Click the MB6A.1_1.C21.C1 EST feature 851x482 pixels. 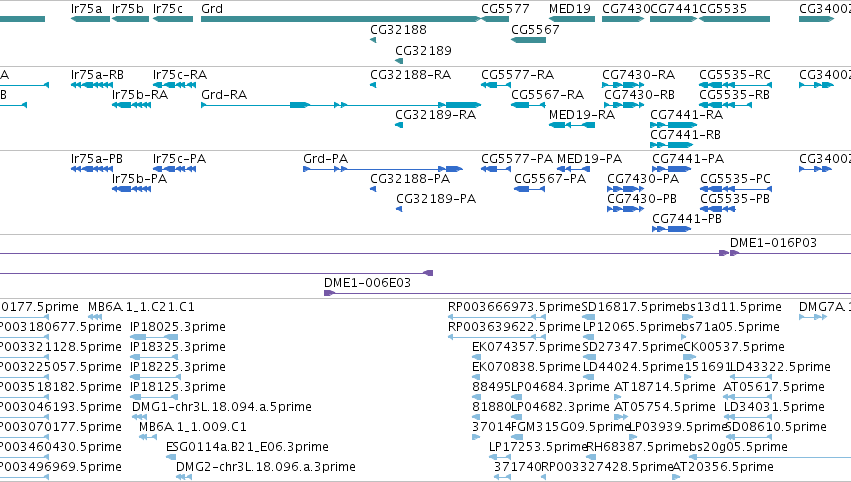click(94, 317)
